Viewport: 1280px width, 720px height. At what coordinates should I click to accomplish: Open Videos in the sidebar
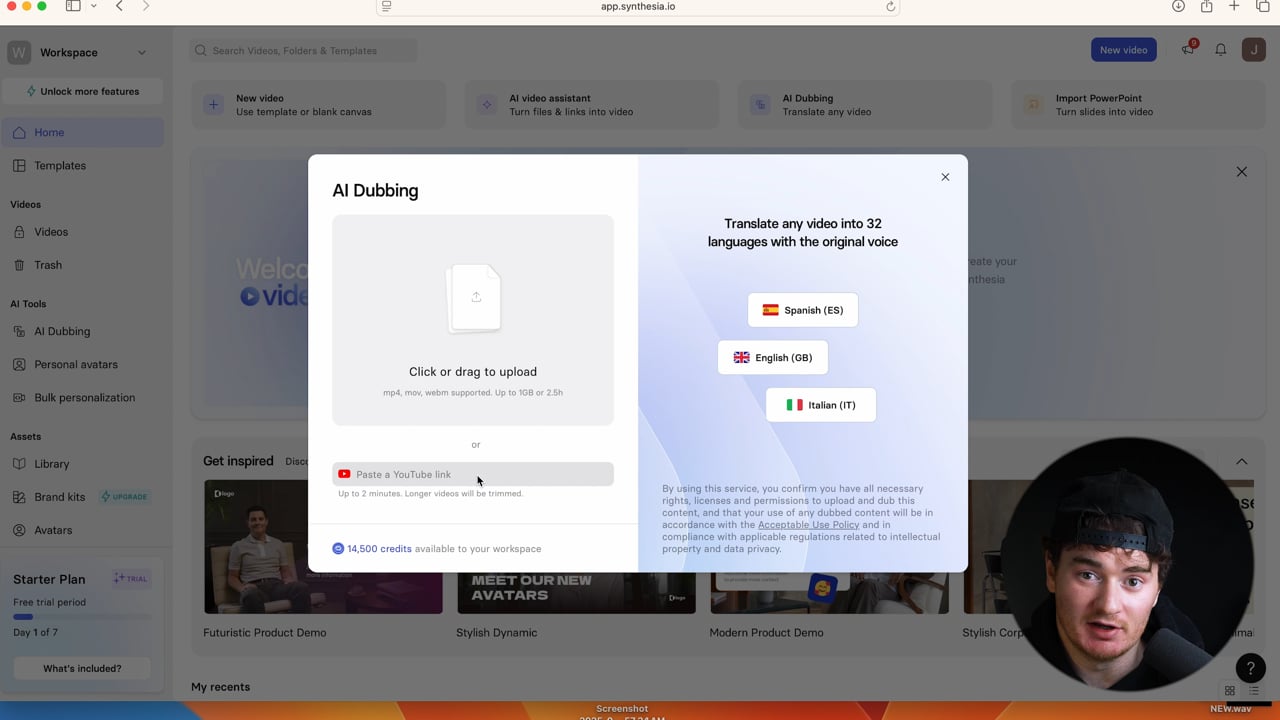click(83, 232)
